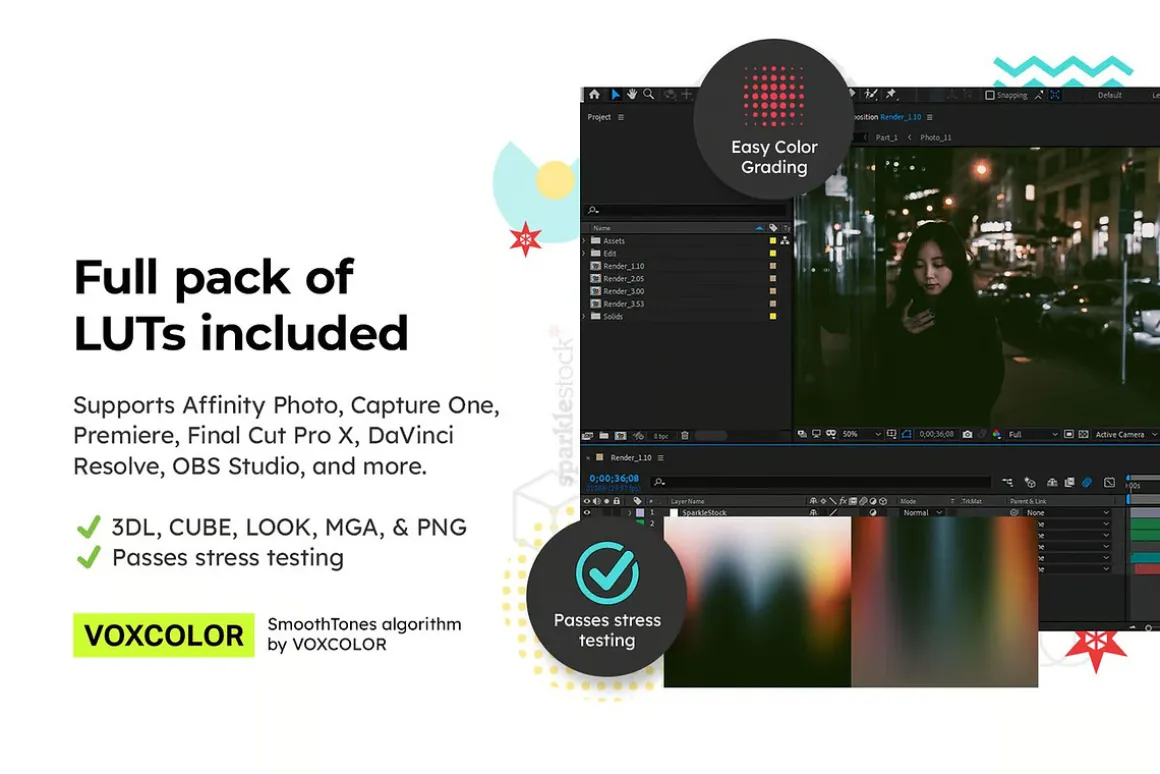Click the Composition mini-flowchart icon in timeline
This screenshot has width=1160, height=774.
click(1008, 482)
